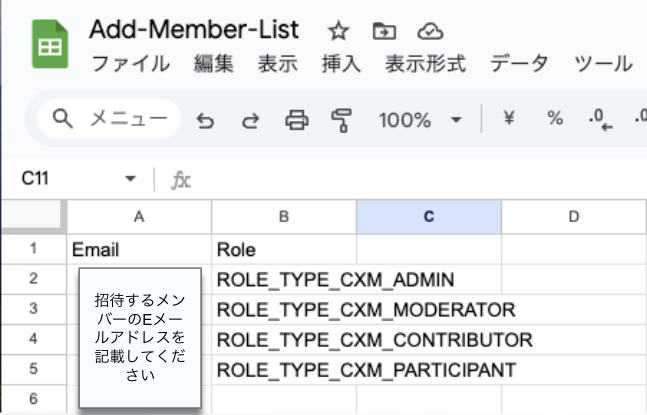Search menus with the メニュー box
647x415 pixels.
tap(109, 119)
